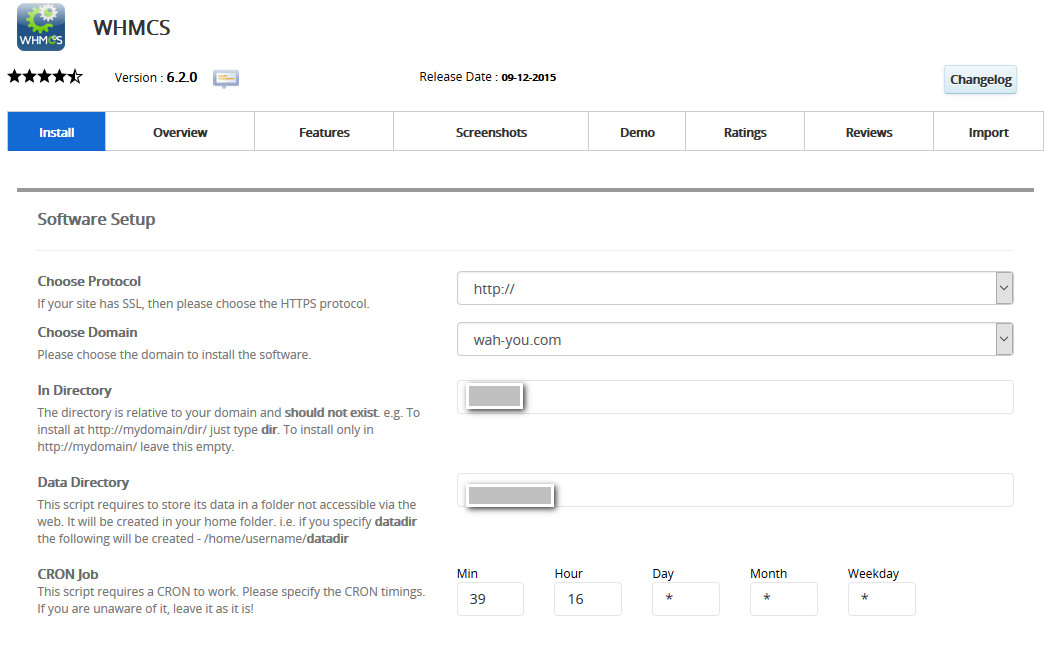Click the In Directory label
The width and height of the screenshot is (1044, 645).
click(75, 390)
